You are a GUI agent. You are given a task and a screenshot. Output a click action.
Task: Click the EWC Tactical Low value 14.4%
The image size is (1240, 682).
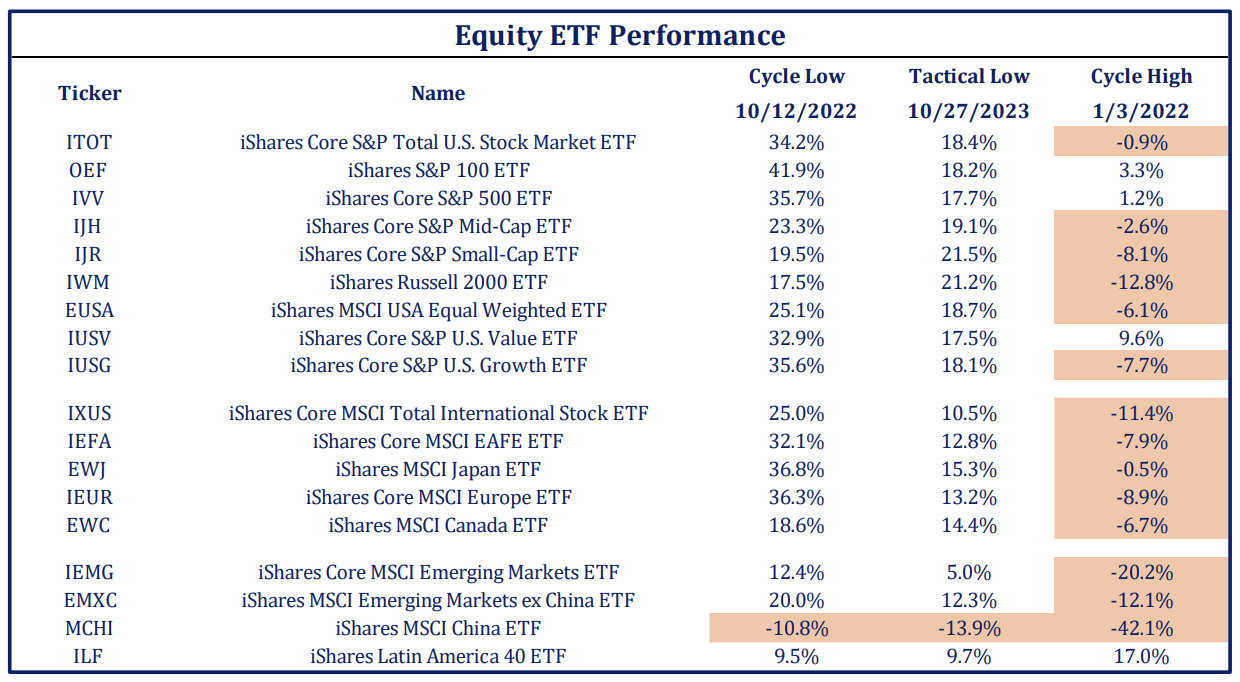(x=968, y=525)
